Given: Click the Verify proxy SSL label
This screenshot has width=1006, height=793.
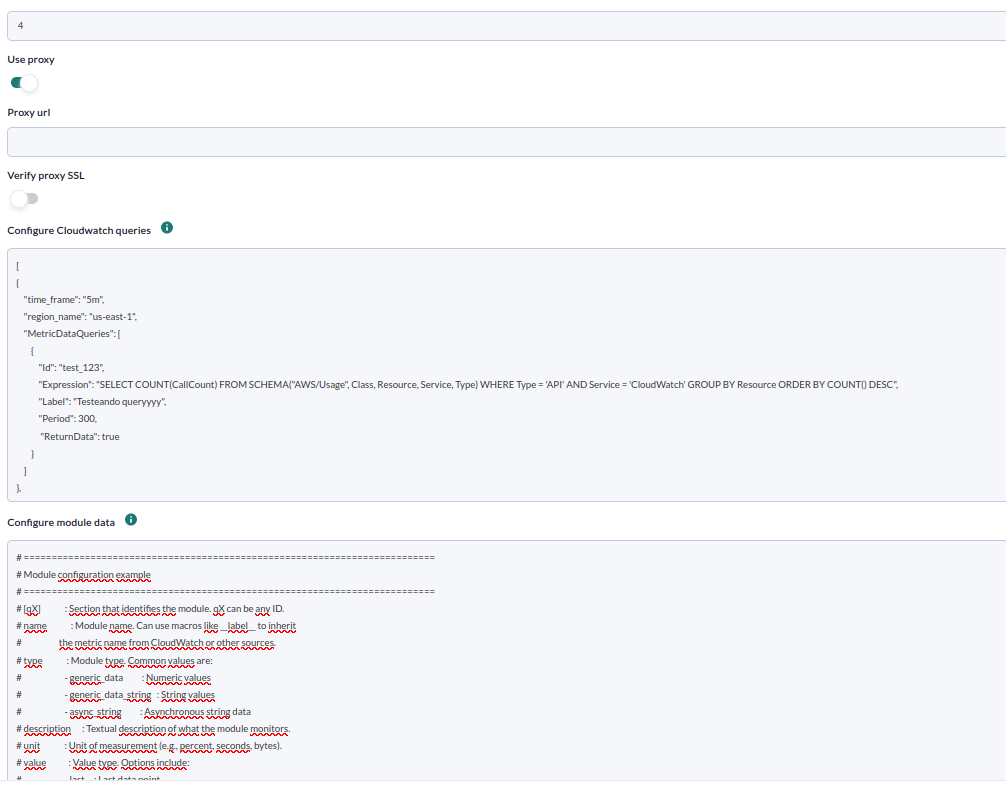Looking at the screenshot, I should point(46,176).
